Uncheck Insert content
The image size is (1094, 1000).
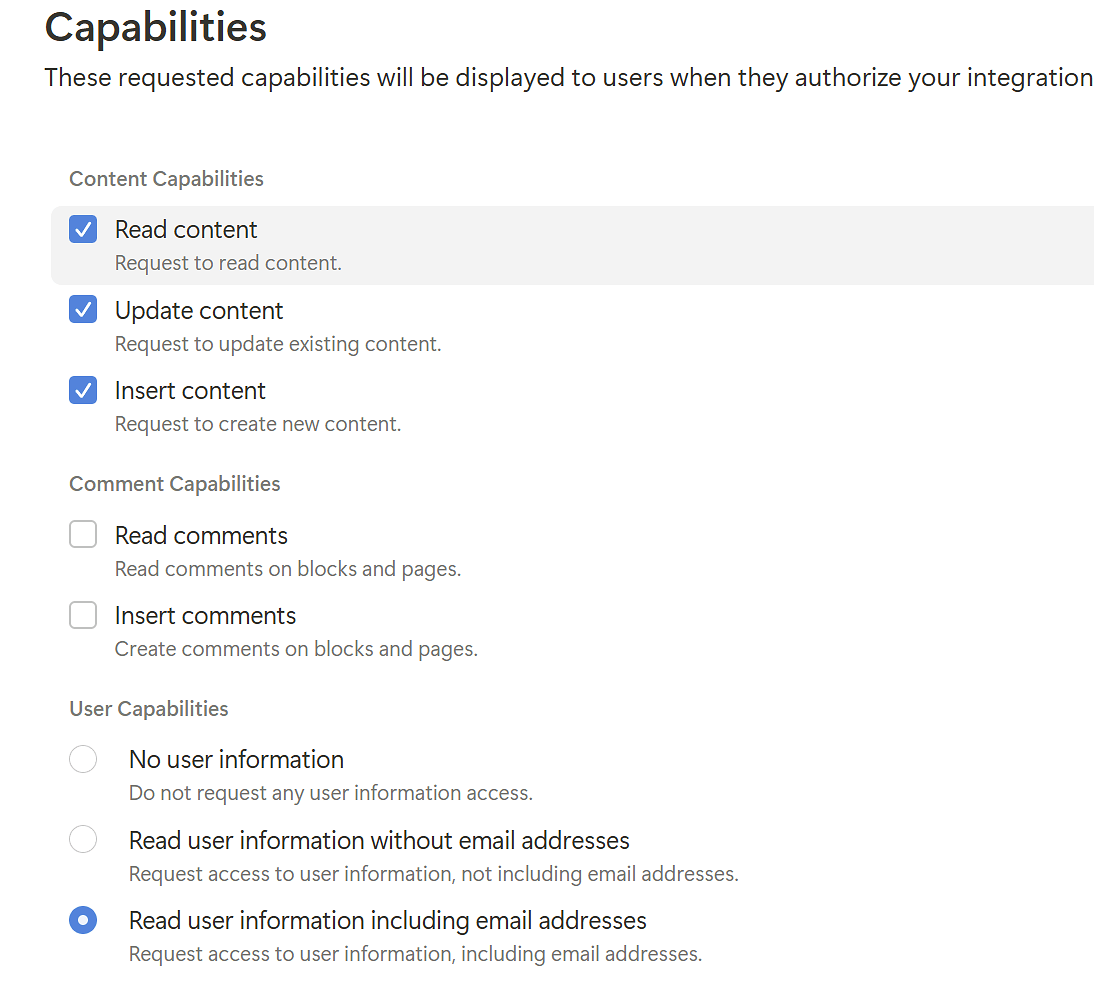click(83, 390)
